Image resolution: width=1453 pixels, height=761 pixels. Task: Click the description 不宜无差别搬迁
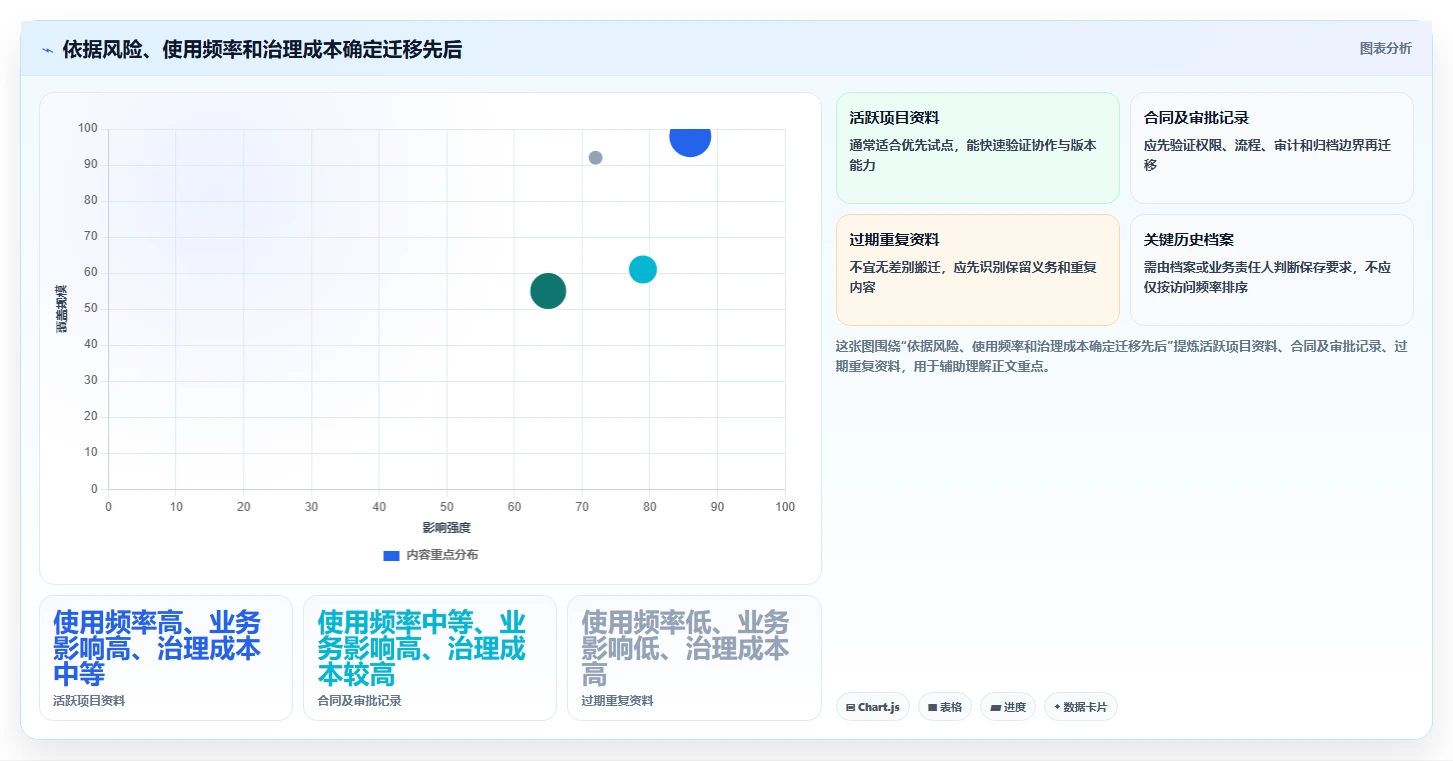(972, 277)
